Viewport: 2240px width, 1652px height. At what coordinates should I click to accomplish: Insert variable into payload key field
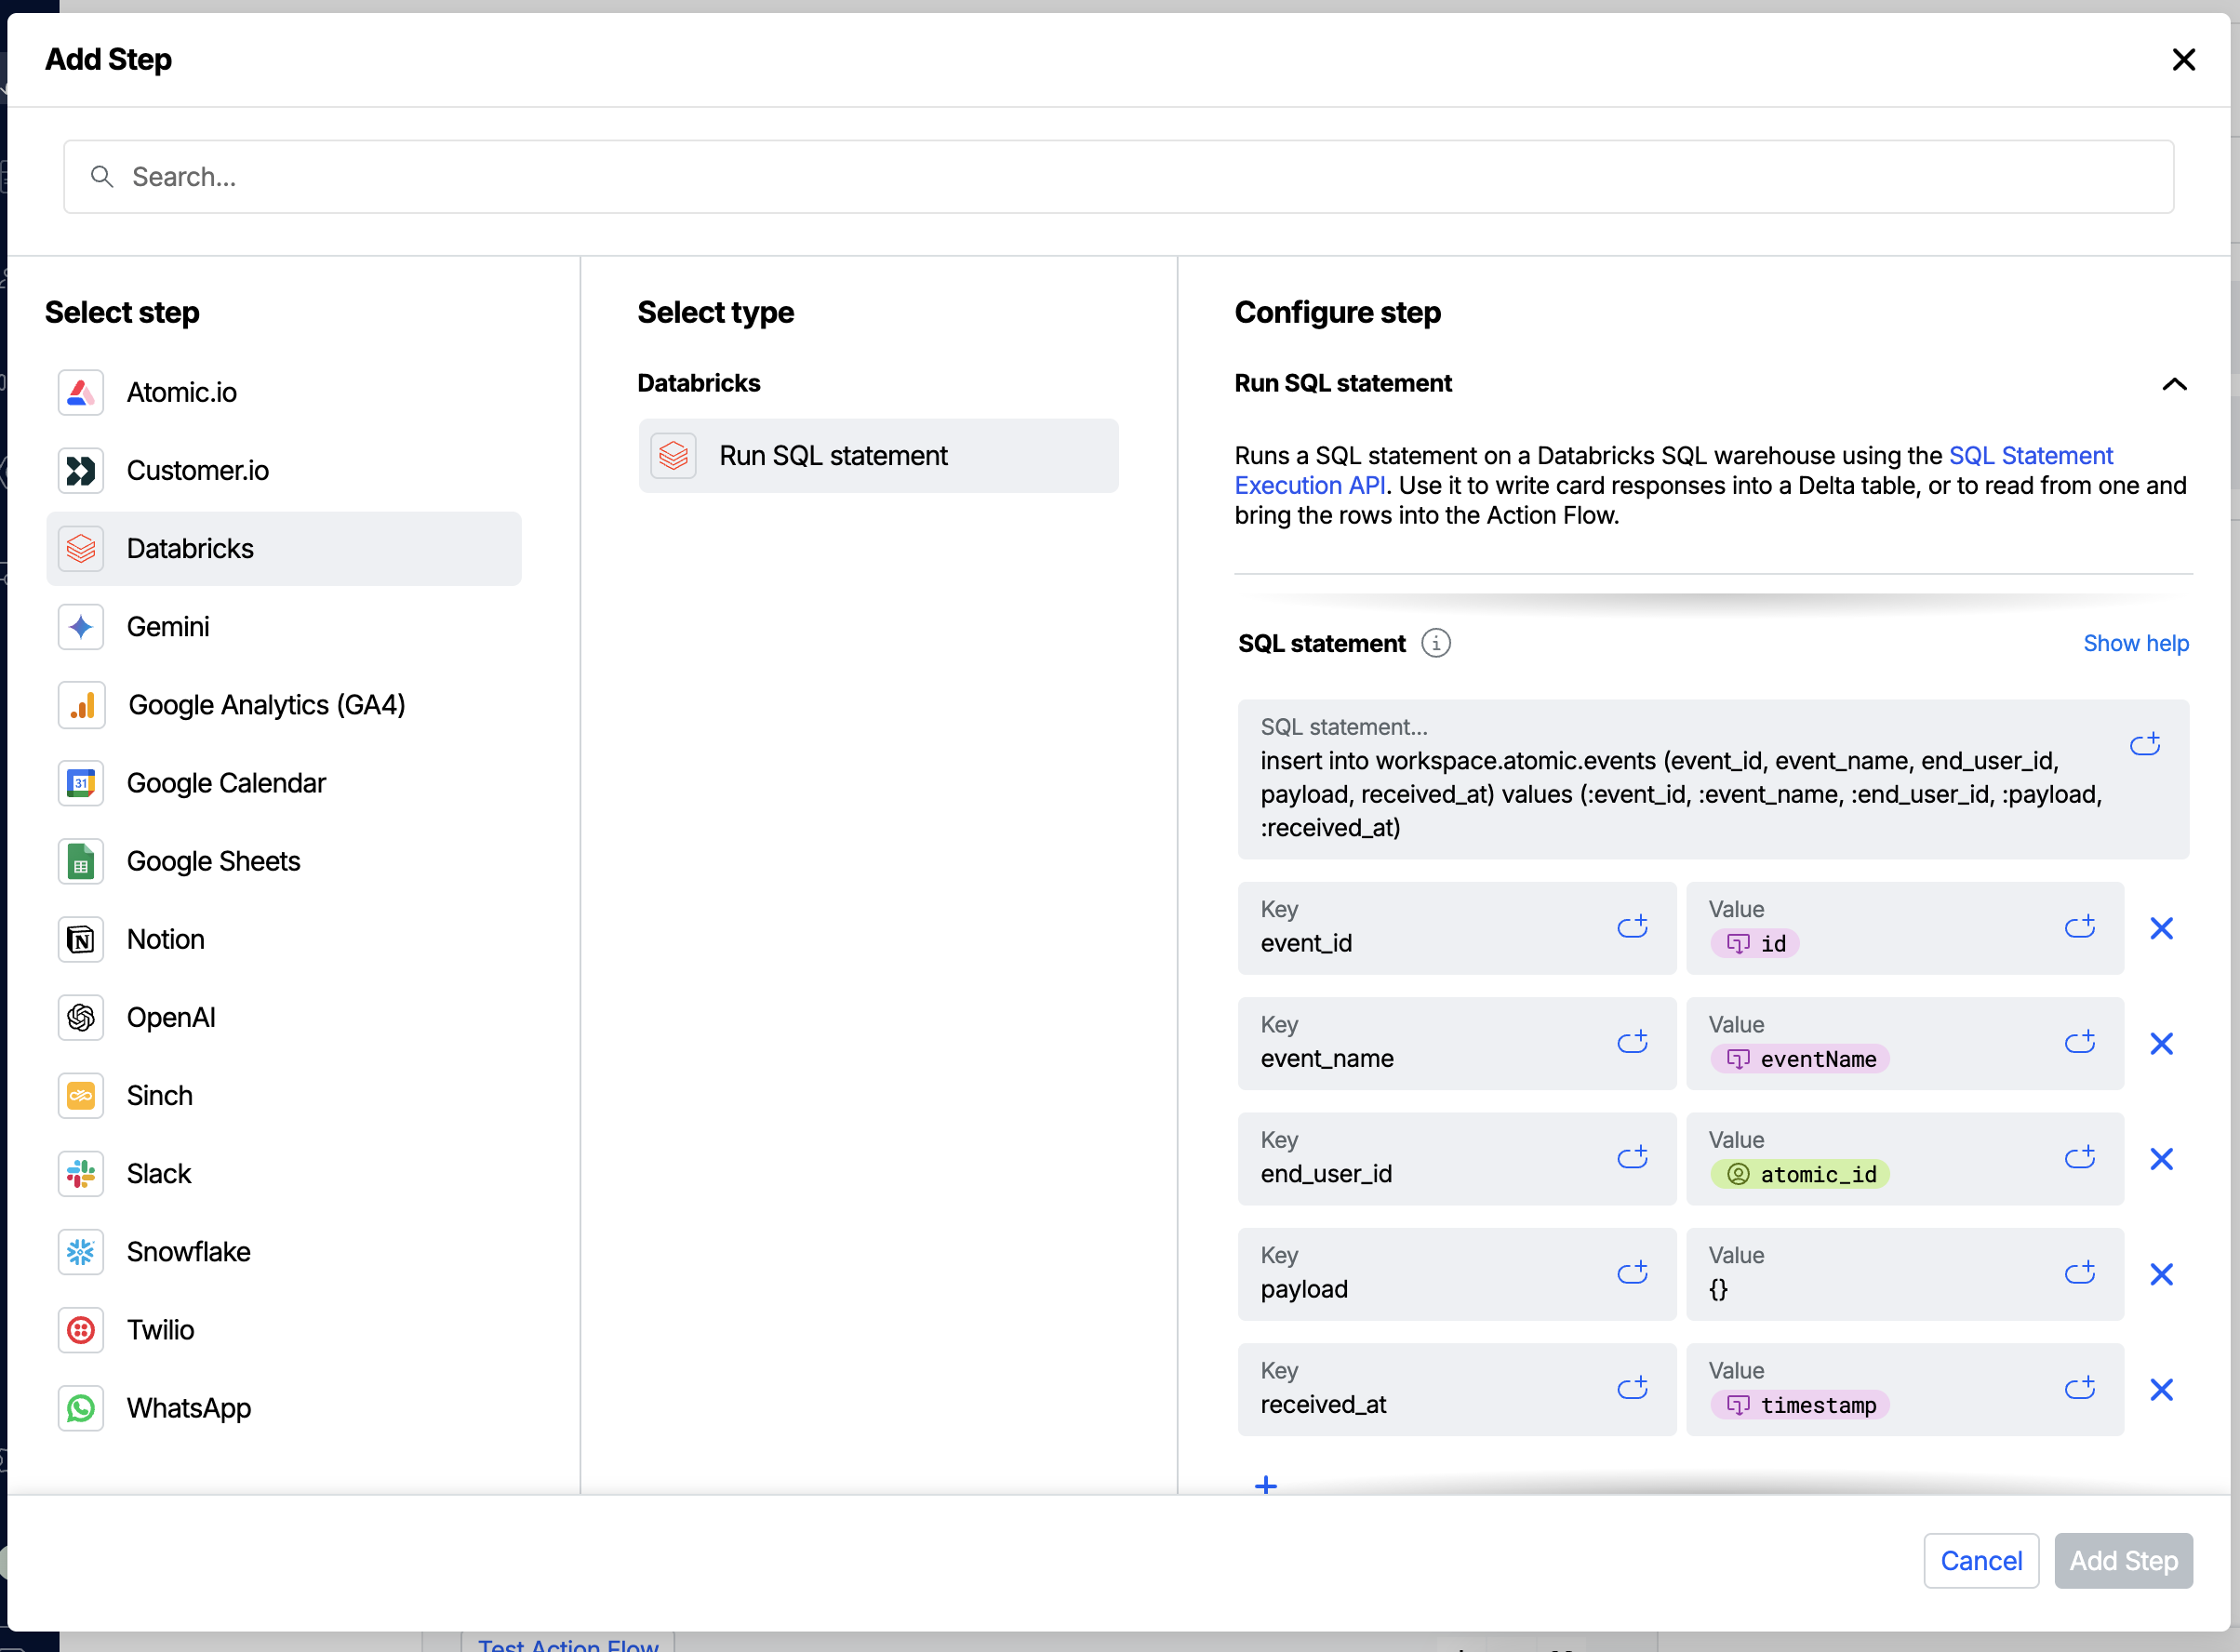[1632, 1272]
